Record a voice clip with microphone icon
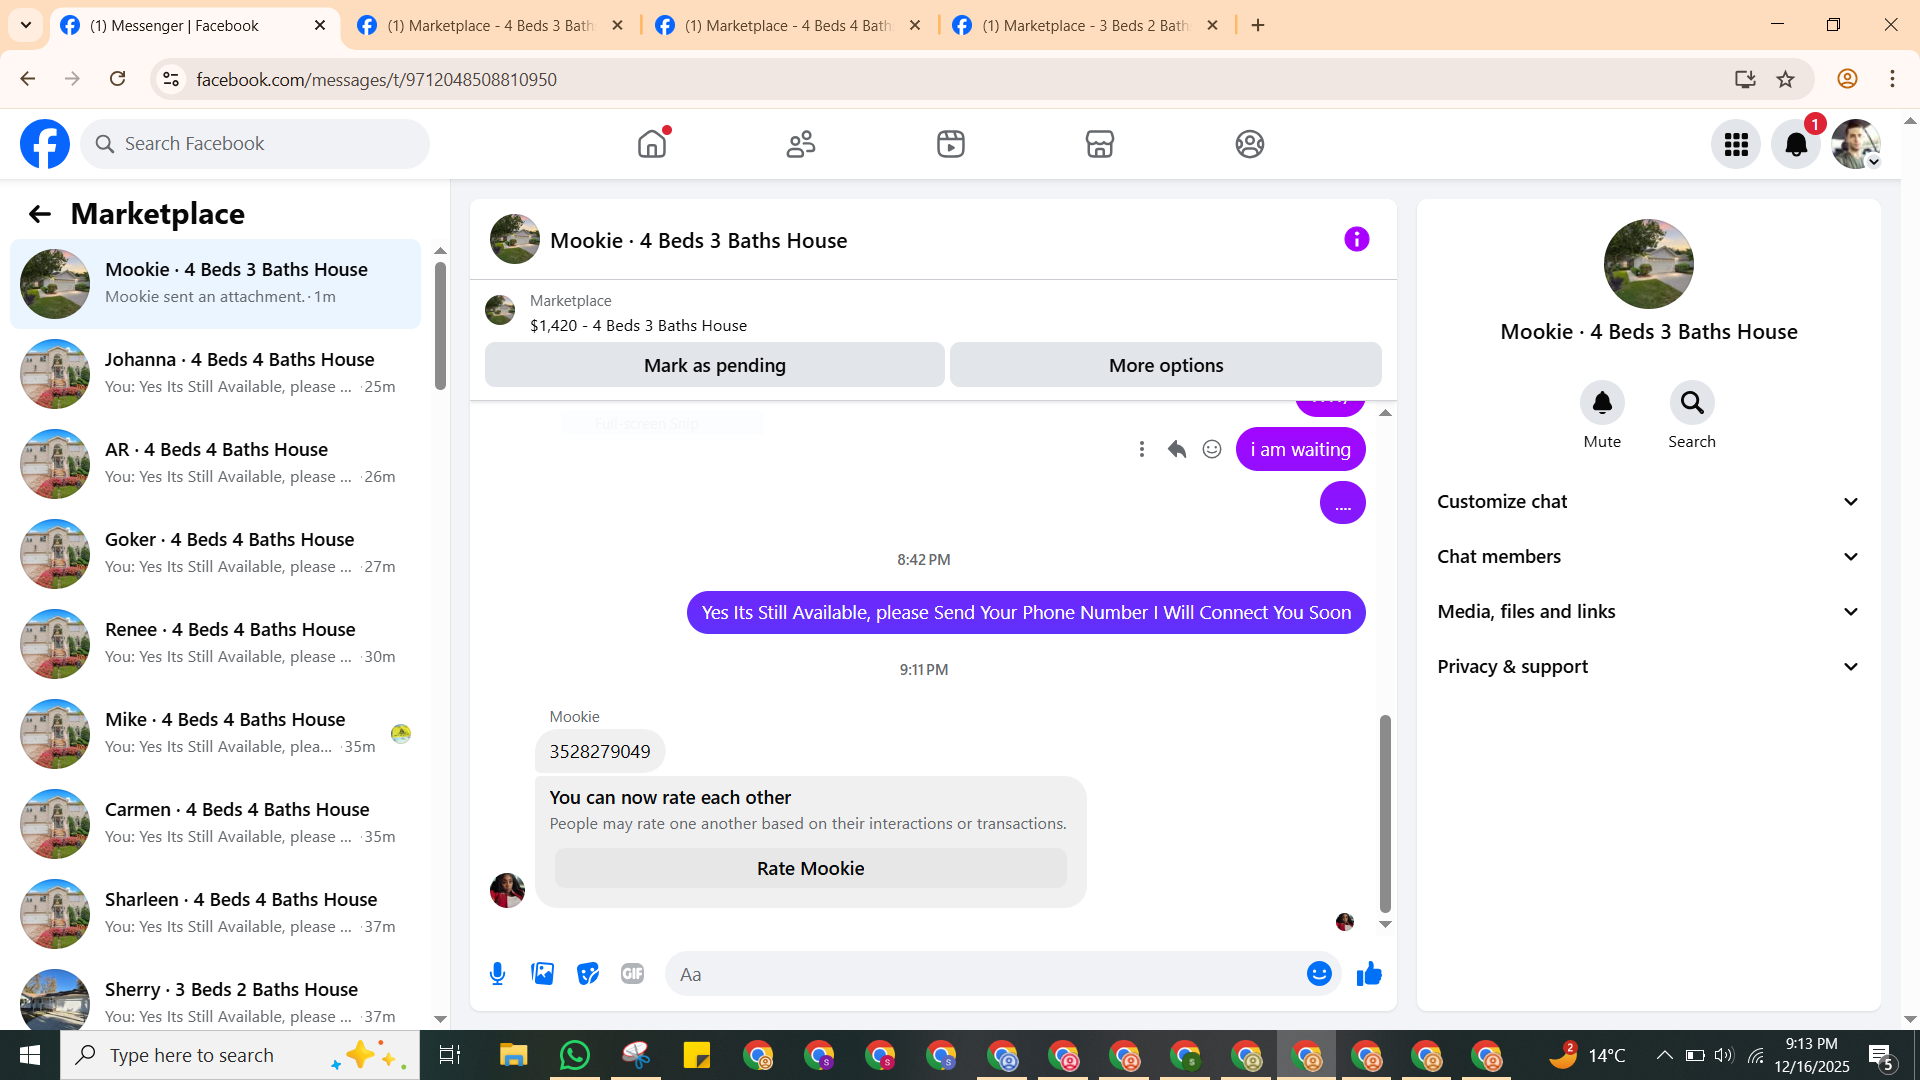 point(497,974)
